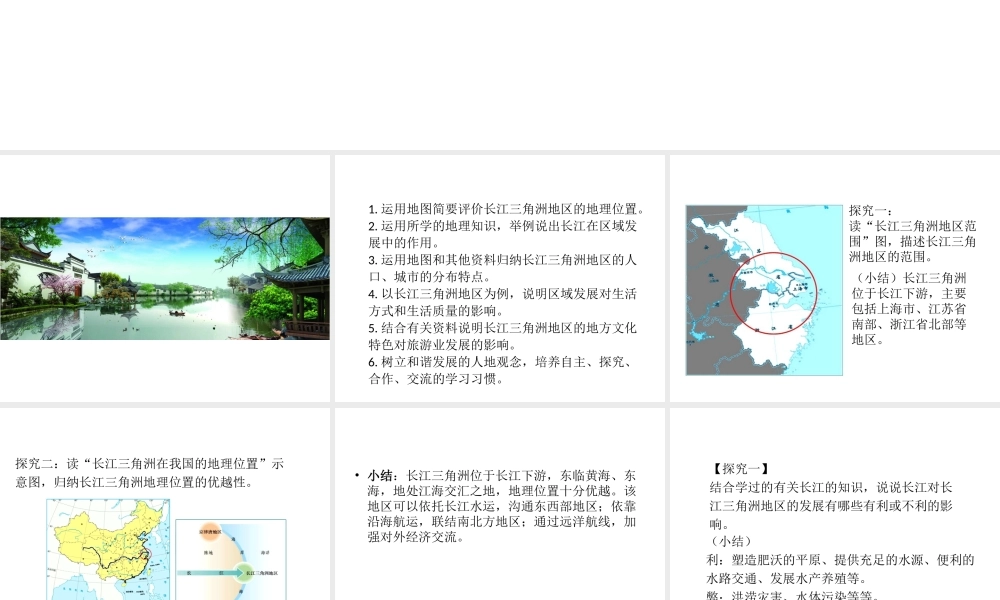The height and width of the screenshot is (600, 1000).
Task: Click objective 5 about 旅游业发展的影响
Action: point(503,336)
